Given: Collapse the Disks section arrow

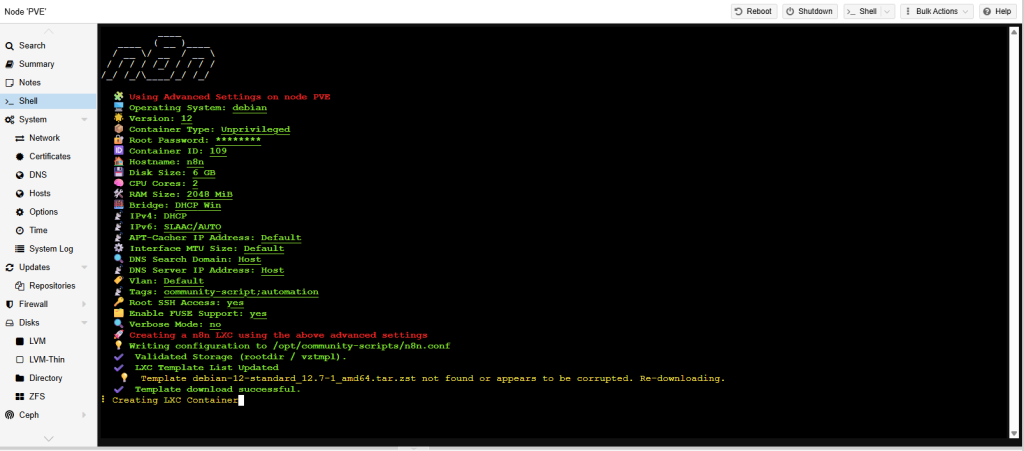Looking at the screenshot, I should pos(84,322).
